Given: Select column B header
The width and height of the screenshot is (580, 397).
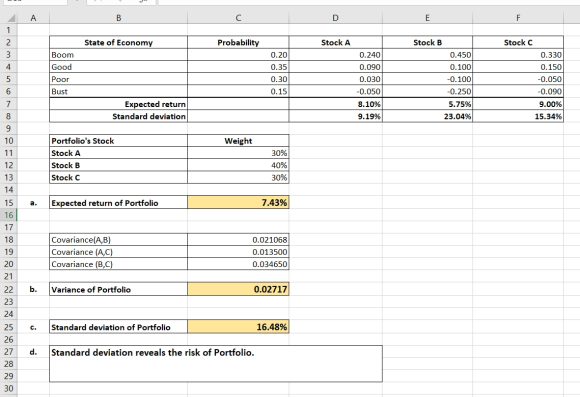Looking at the screenshot, I should (x=118, y=18).
